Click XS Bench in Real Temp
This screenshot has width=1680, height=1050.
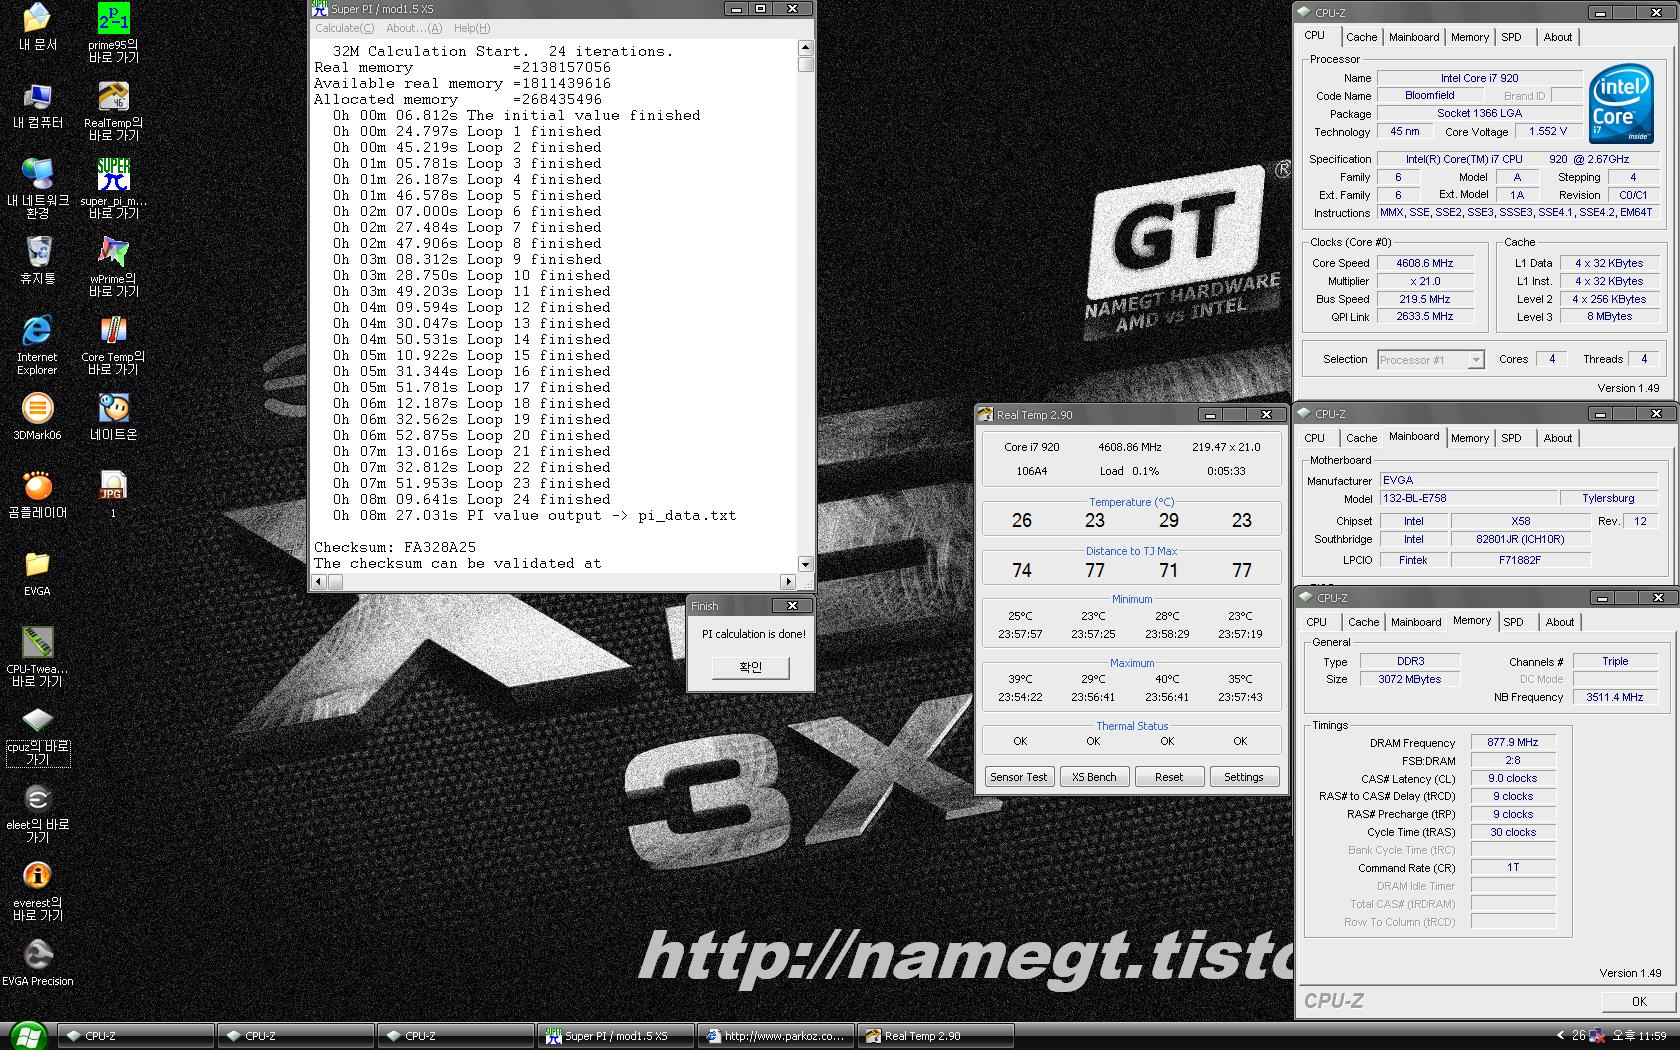pos(1093,777)
